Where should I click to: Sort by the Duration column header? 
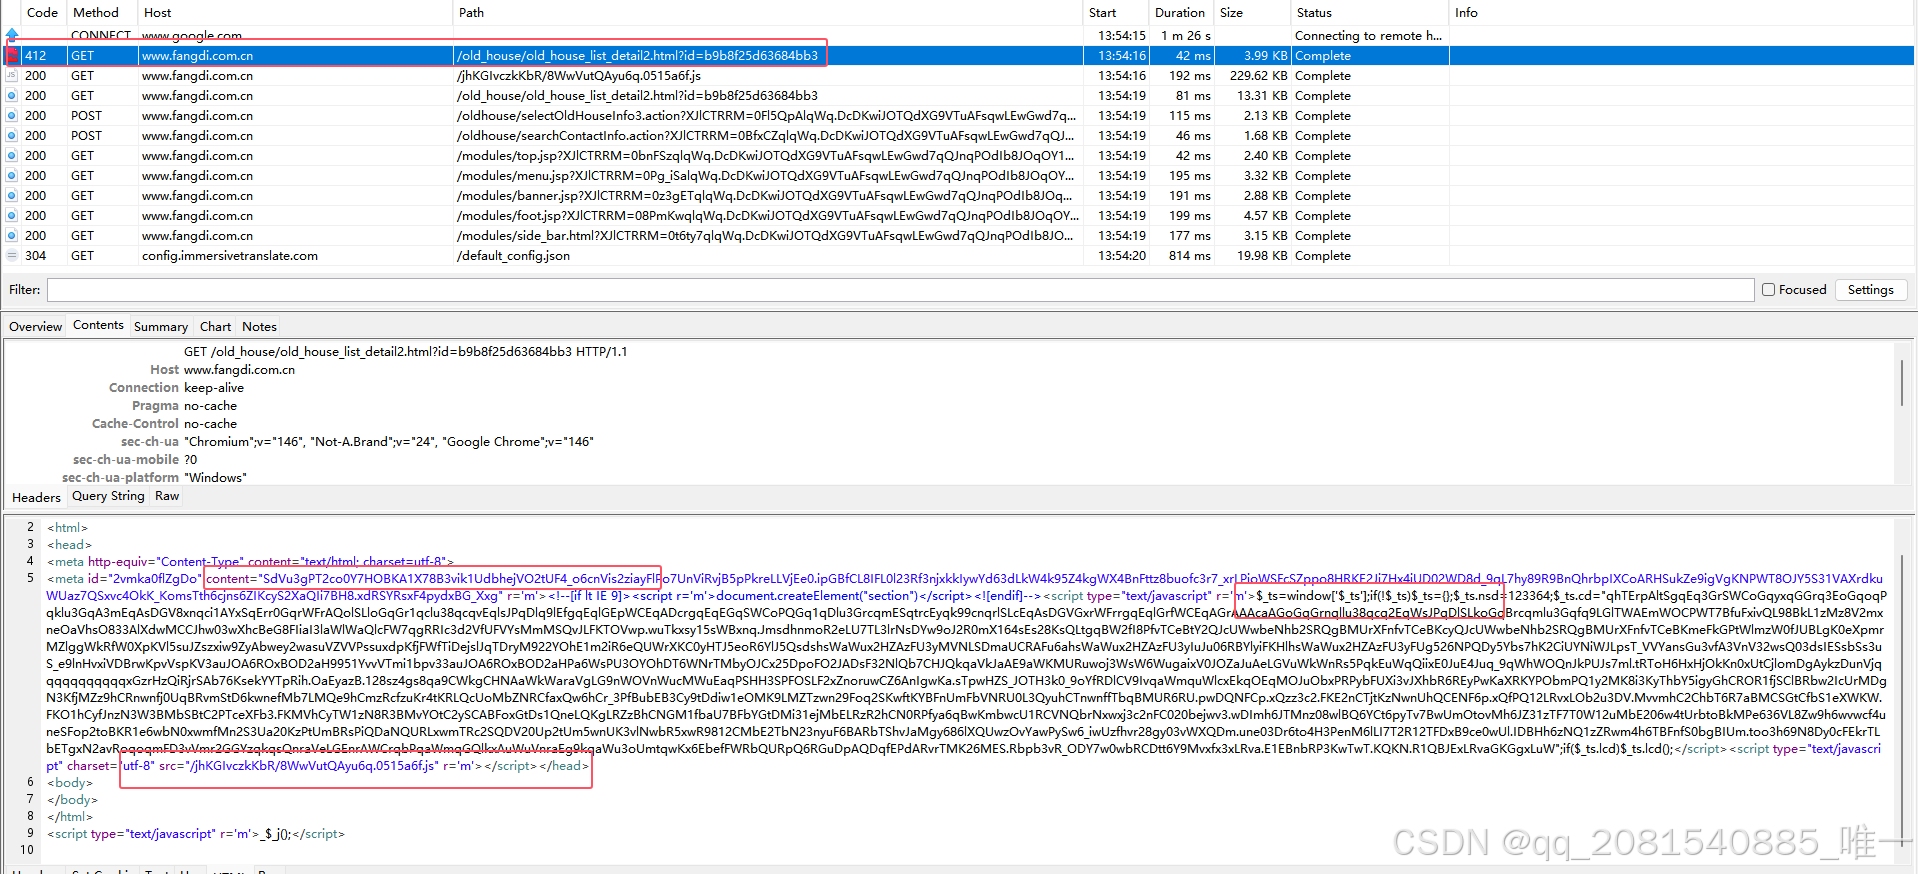[1180, 13]
